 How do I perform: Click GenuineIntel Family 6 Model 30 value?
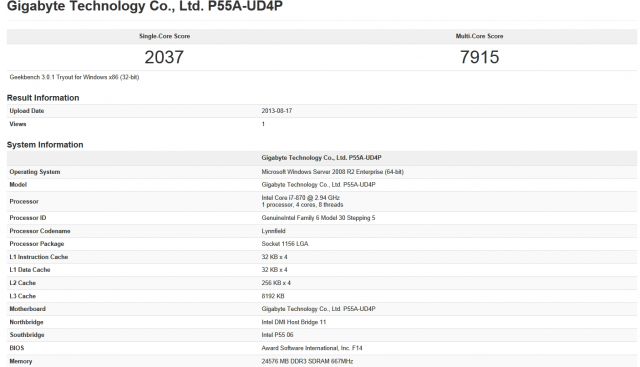click(318, 218)
